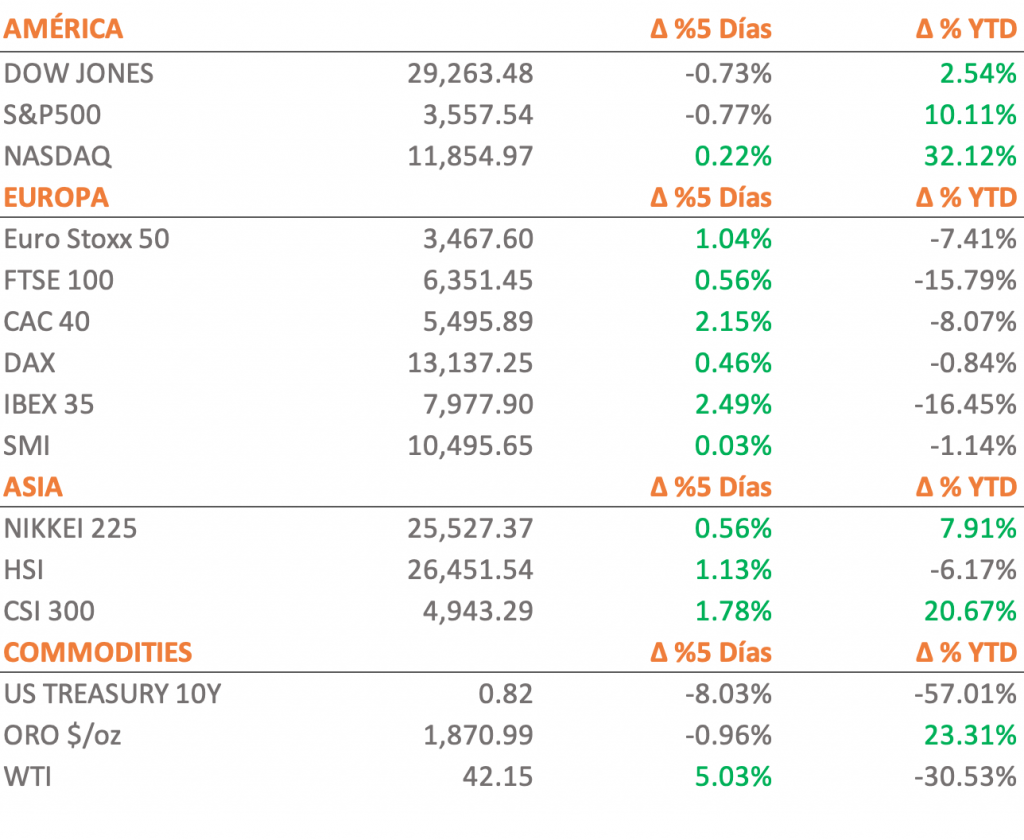Click the Δ % YTD header in AMÉRICA
This screenshot has width=1024, height=840.
point(965,29)
